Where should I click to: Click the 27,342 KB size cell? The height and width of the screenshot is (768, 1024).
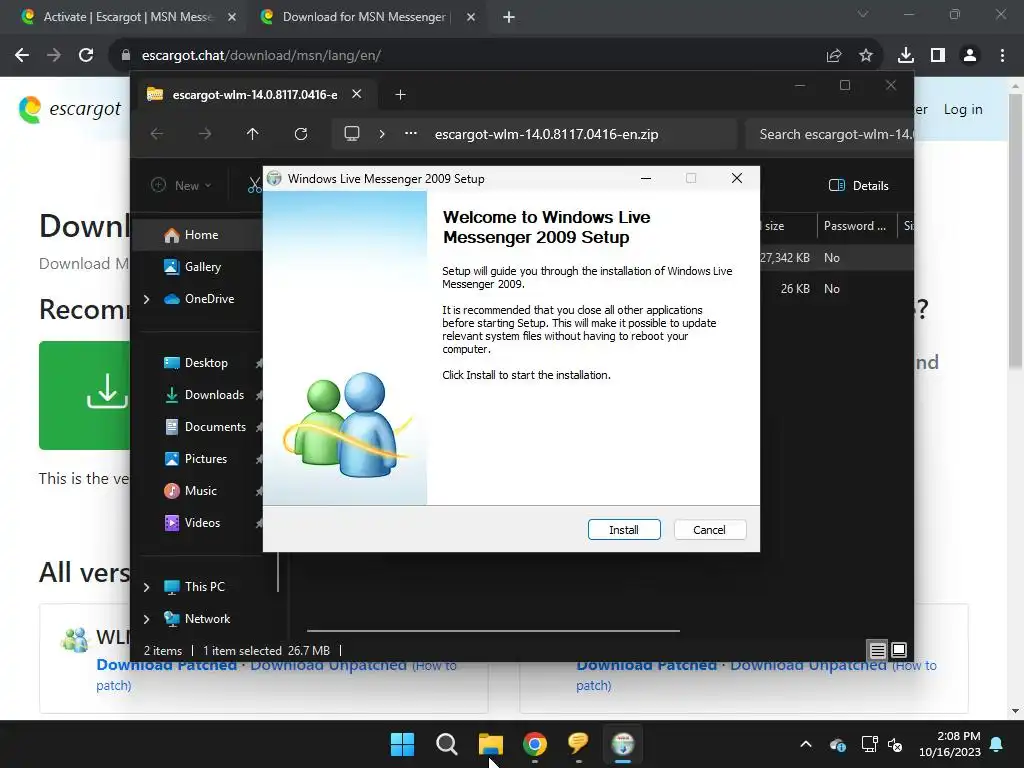(784, 258)
